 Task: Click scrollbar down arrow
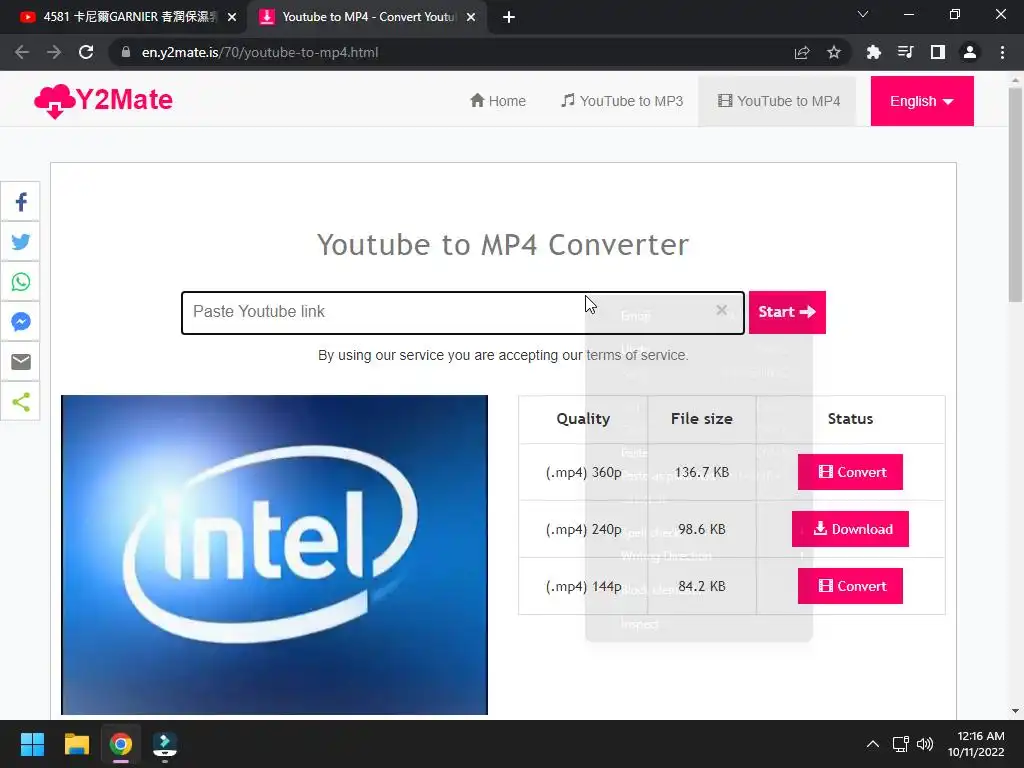[1015, 711]
